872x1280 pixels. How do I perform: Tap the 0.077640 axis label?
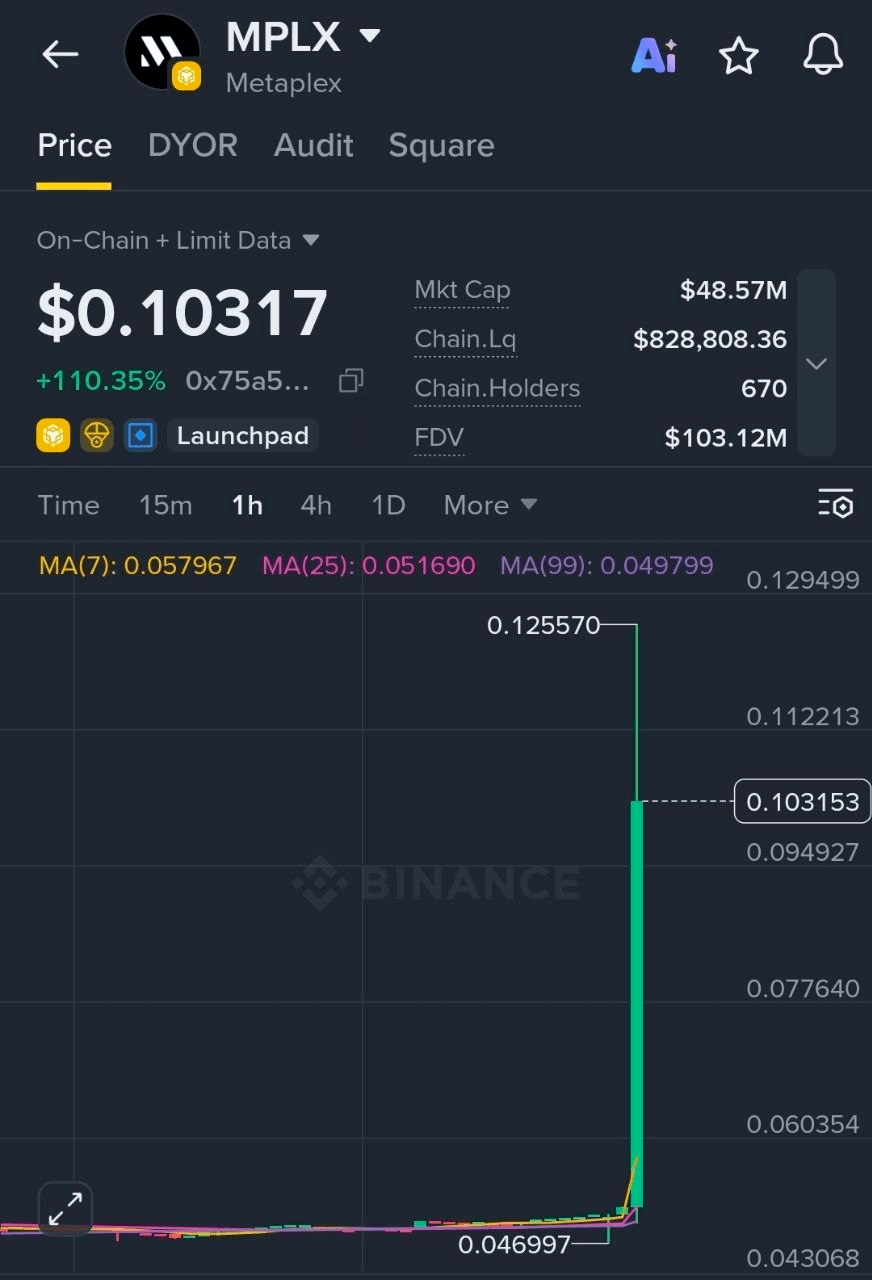(803, 988)
